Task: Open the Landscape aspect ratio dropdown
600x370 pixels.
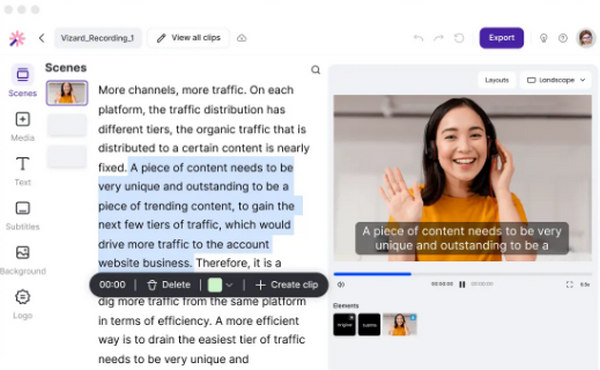Action: pyautogui.click(x=556, y=80)
